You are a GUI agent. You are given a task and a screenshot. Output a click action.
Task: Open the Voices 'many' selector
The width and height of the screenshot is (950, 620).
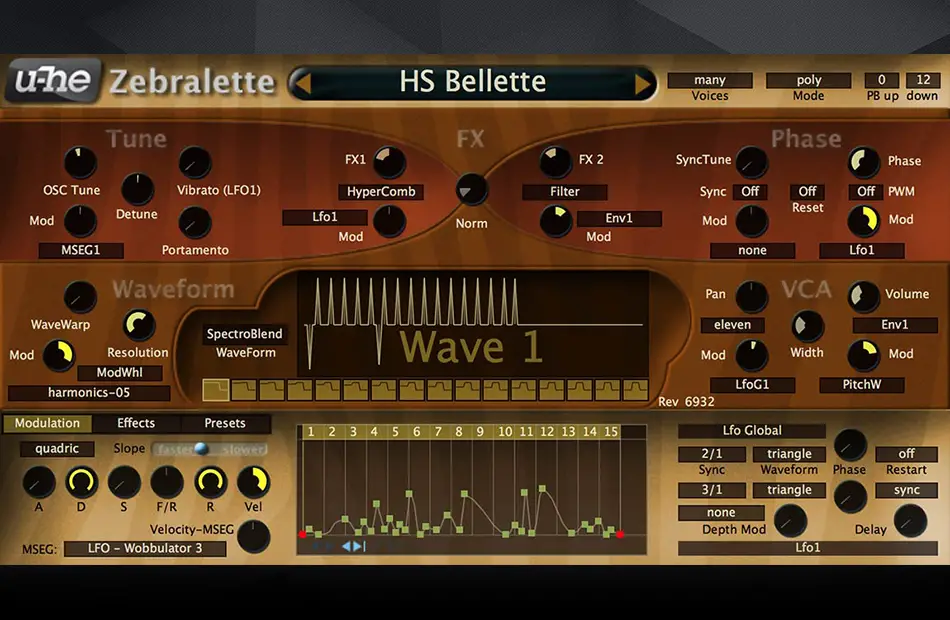coord(709,80)
